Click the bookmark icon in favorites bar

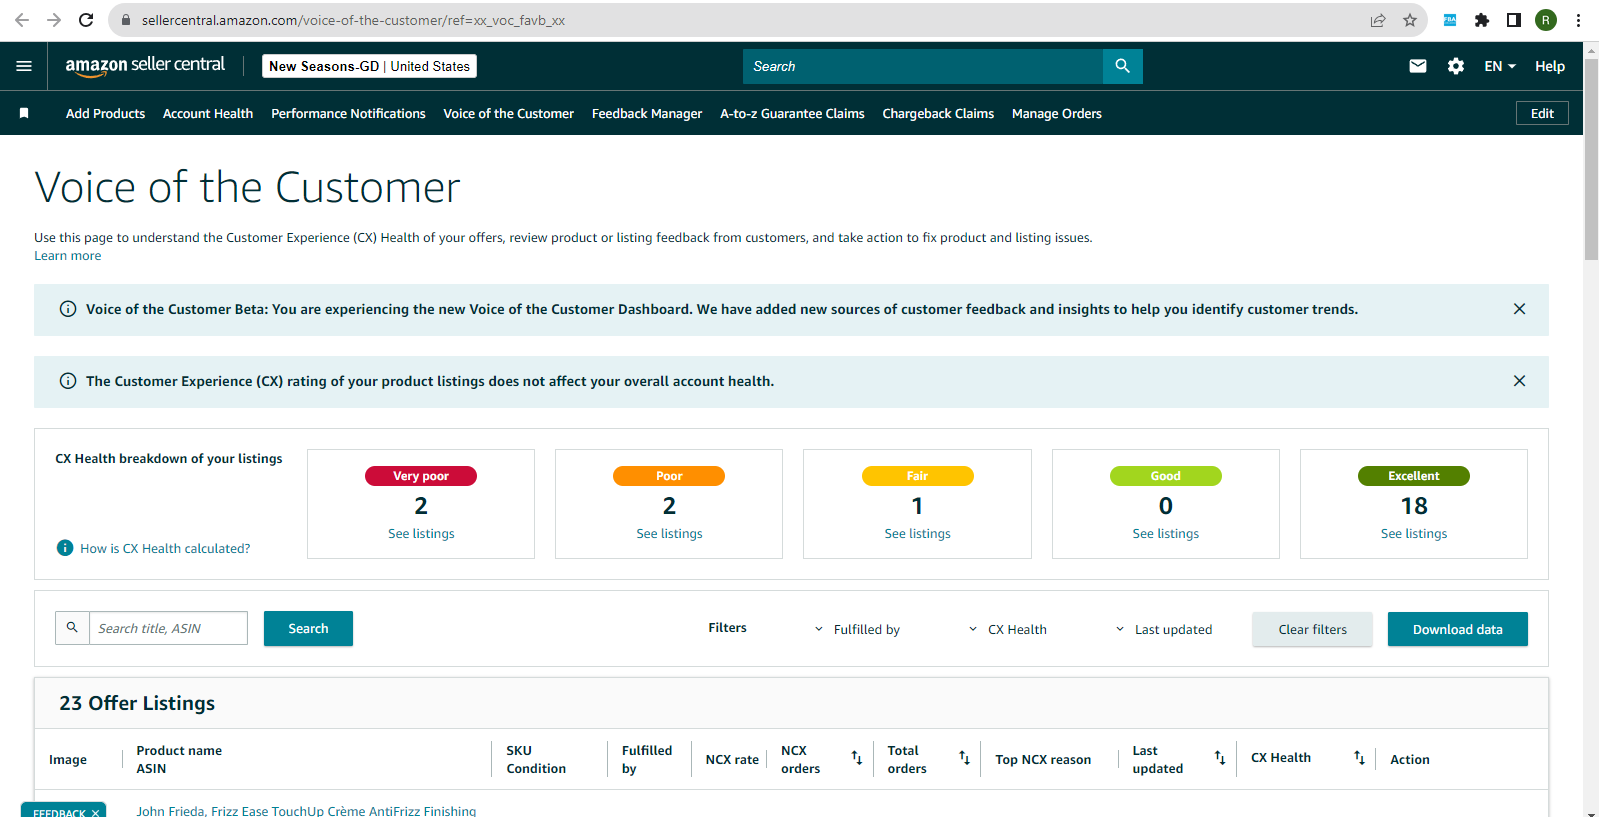(x=24, y=113)
